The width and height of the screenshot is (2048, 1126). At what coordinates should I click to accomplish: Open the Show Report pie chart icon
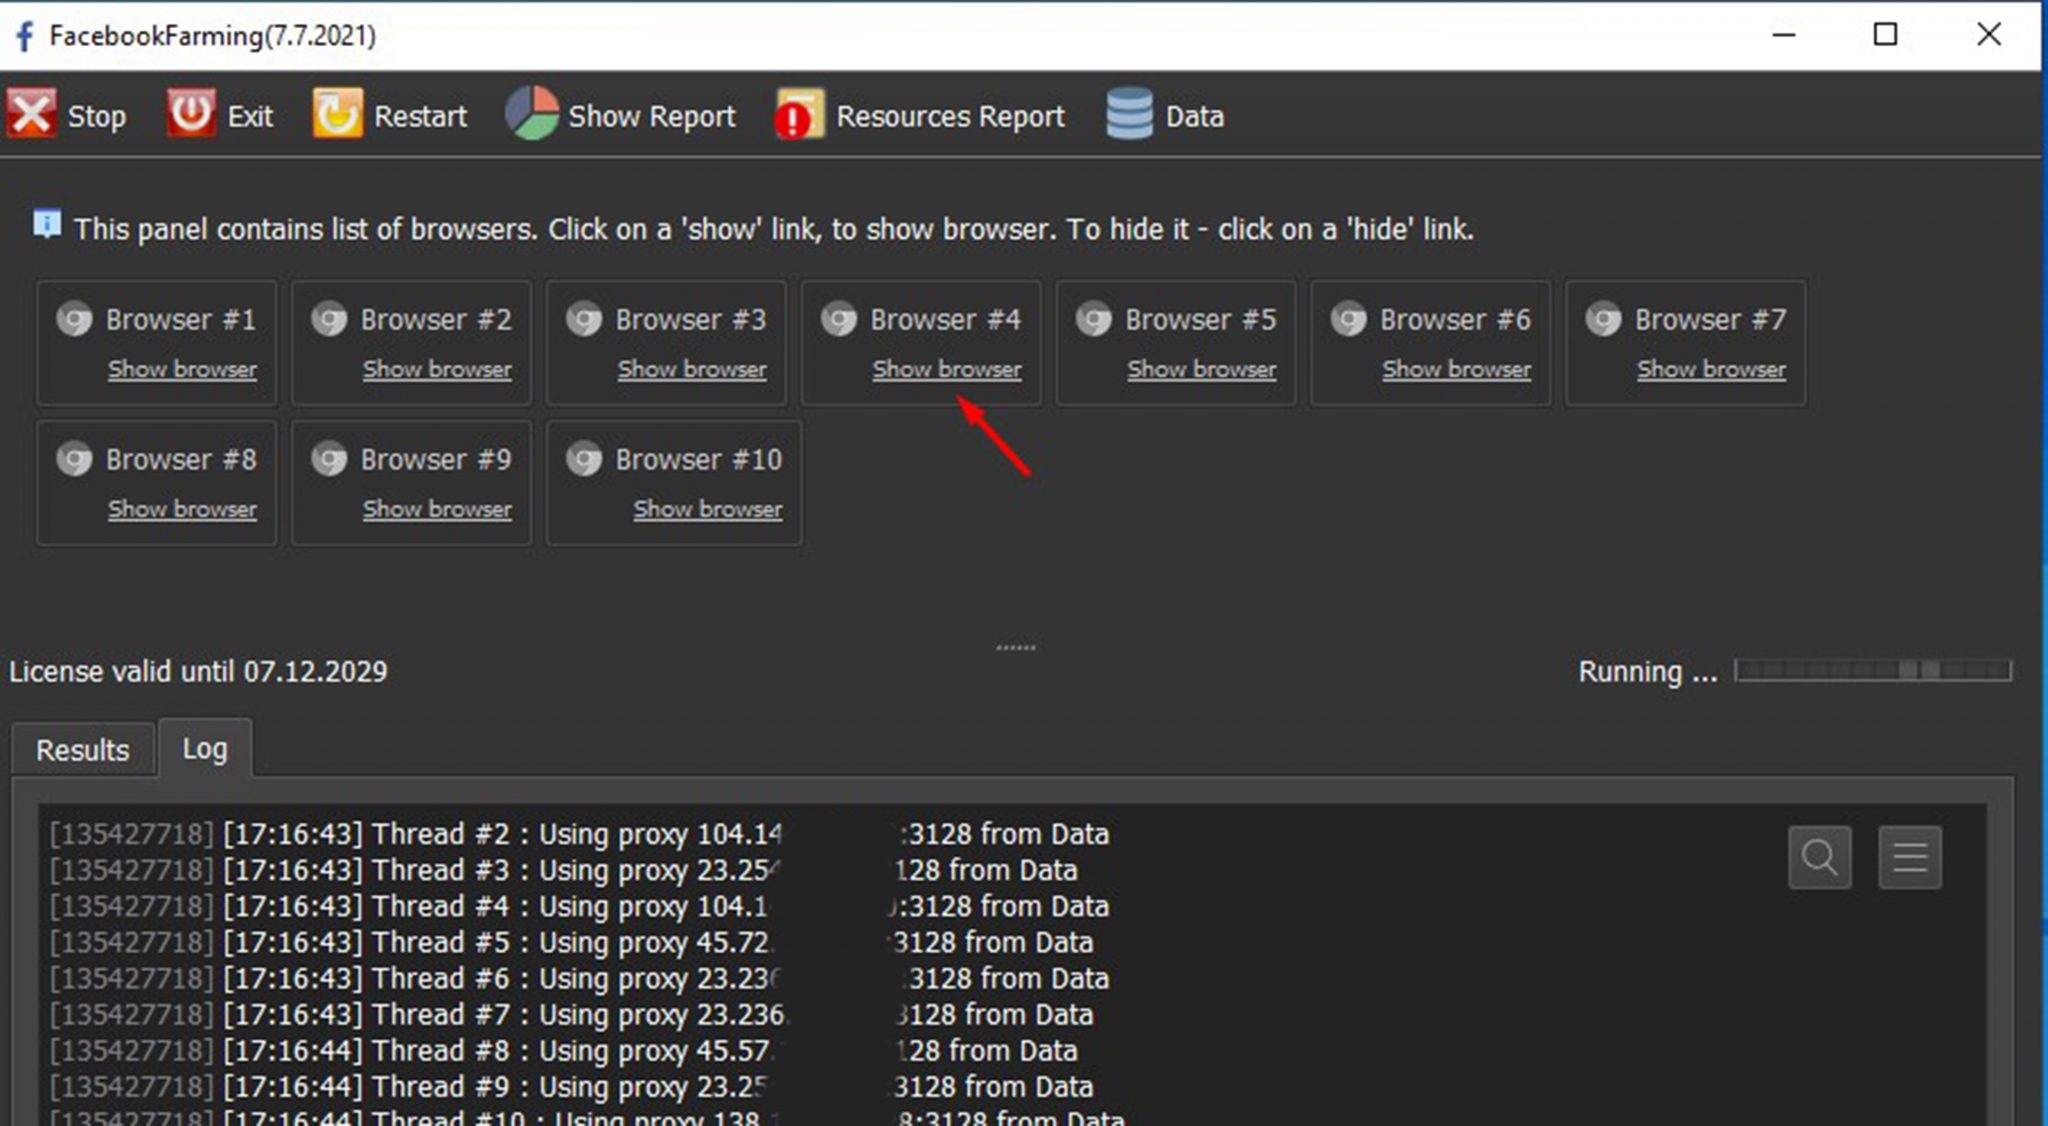pyautogui.click(x=532, y=113)
